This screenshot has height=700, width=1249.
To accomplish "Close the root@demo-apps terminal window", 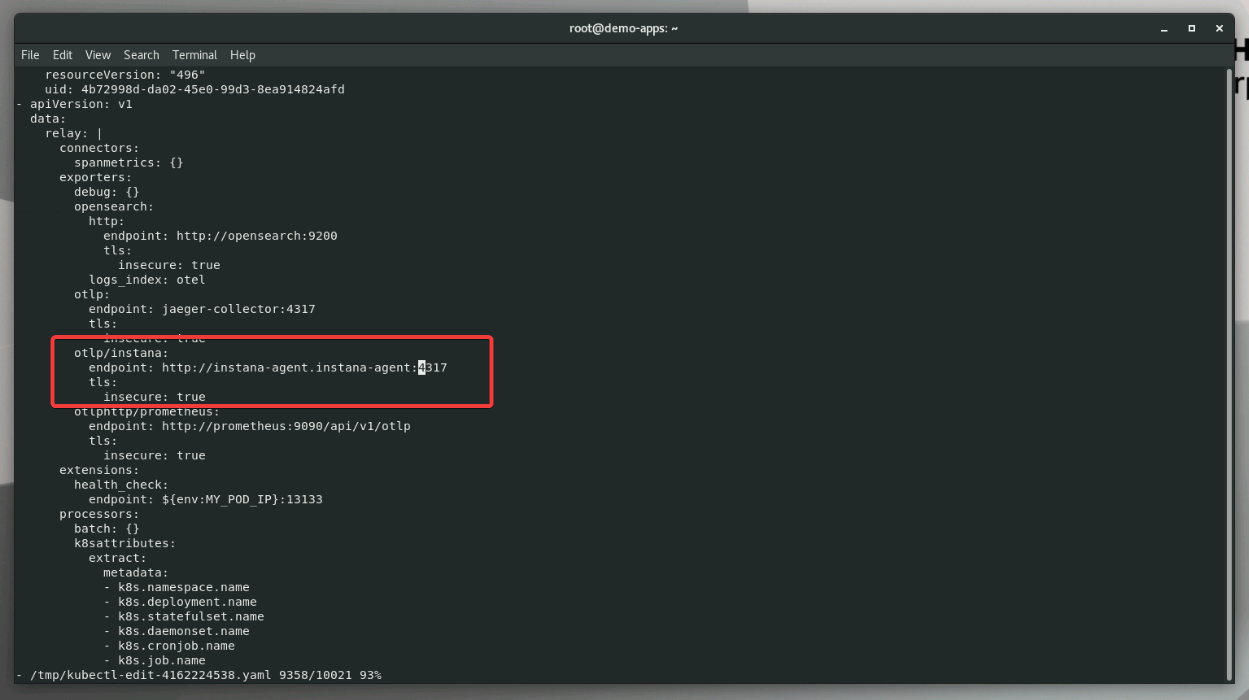I will pos(1219,29).
